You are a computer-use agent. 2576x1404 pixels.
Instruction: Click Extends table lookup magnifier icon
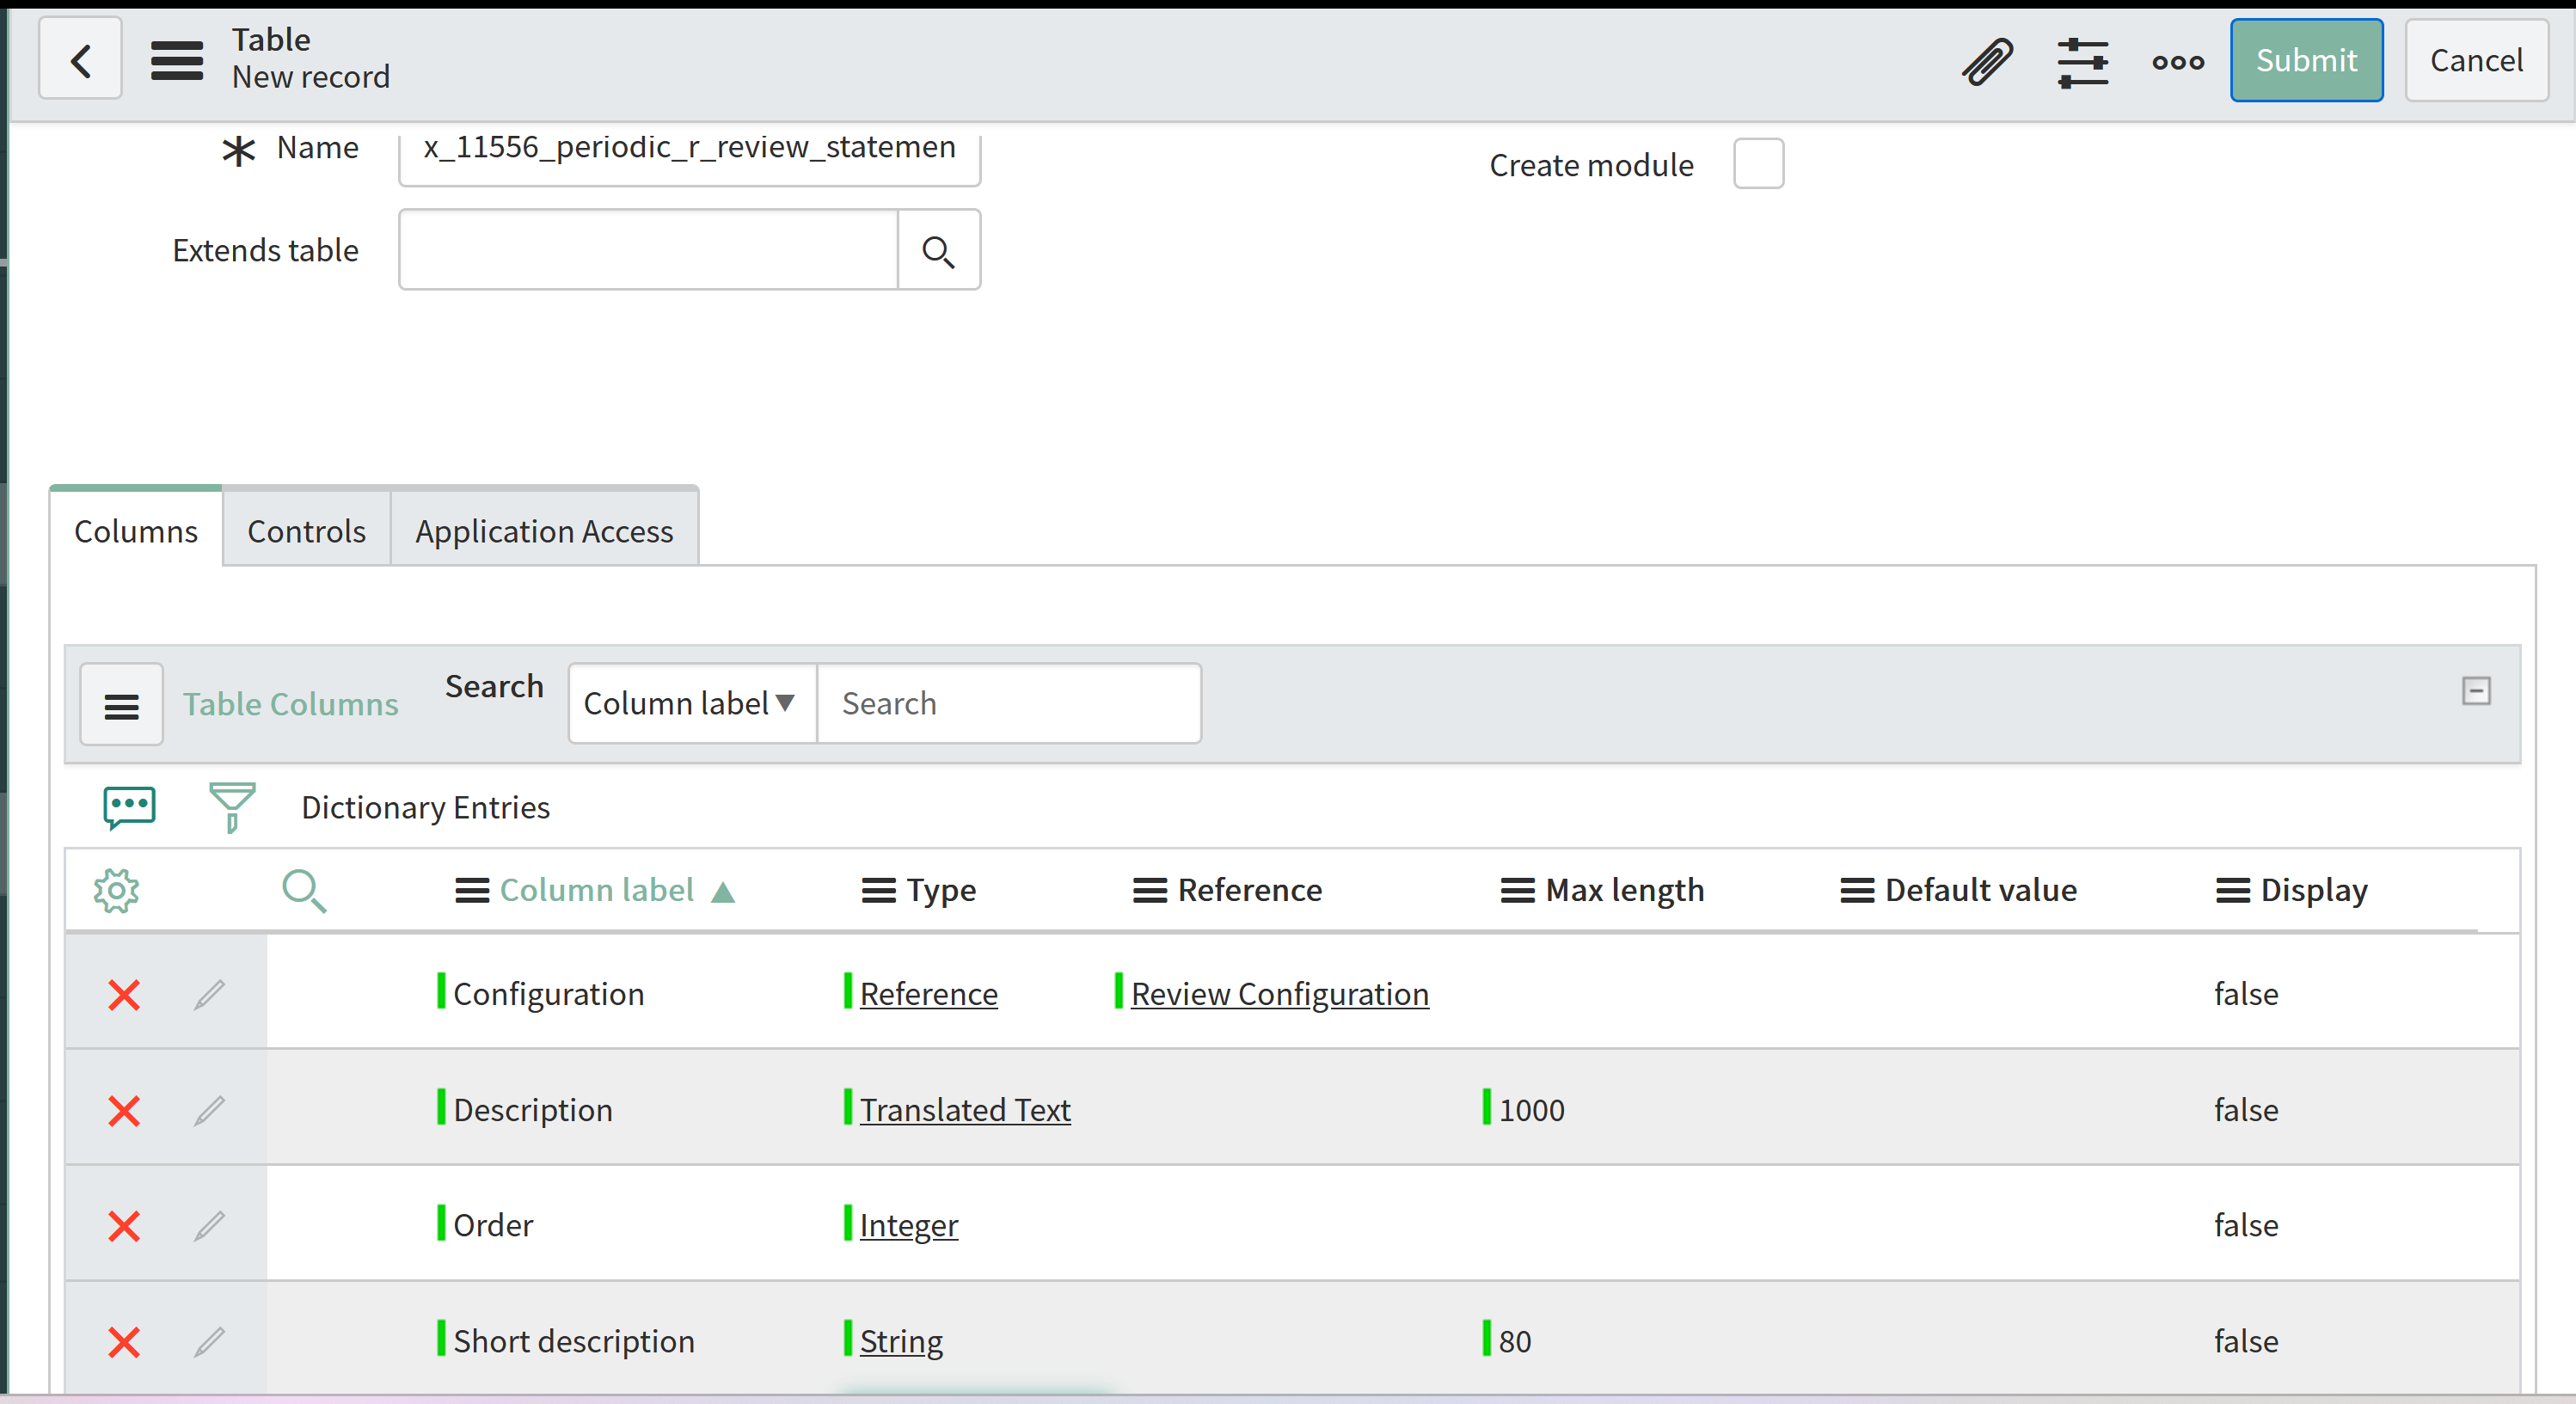click(938, 250)
